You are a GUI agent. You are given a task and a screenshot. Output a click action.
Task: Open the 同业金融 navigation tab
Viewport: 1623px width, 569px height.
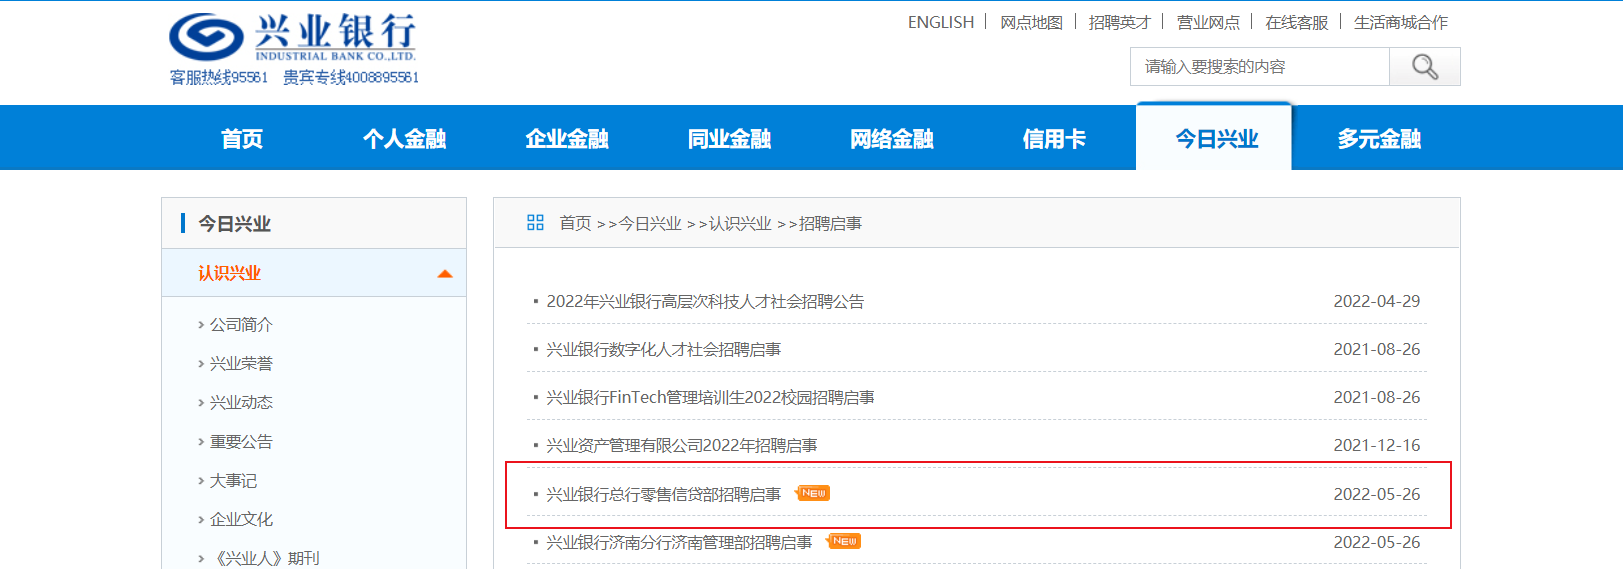click(x=729, y=139)
